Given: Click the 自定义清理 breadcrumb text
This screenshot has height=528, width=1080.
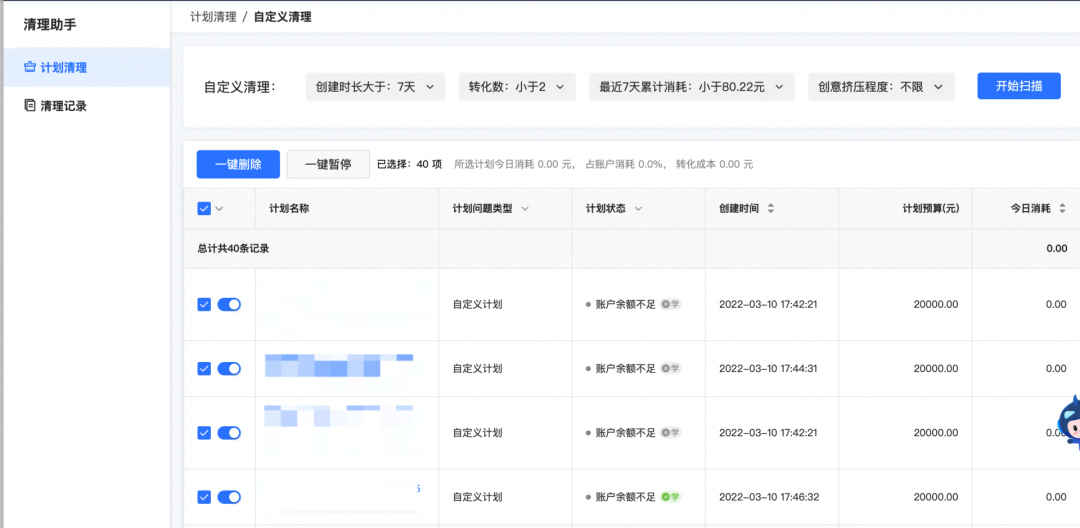Looking at the screenshot, I should [282, 17].
